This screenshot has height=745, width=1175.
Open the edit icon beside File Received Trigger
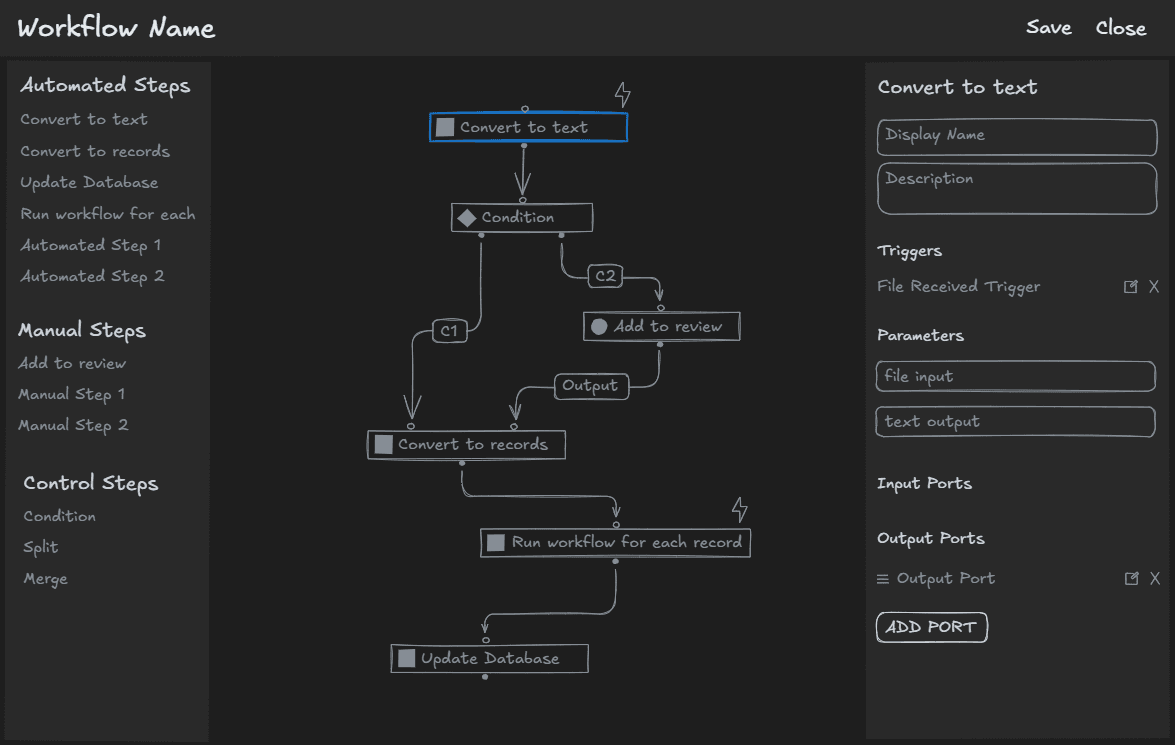tap(1131, 286)
